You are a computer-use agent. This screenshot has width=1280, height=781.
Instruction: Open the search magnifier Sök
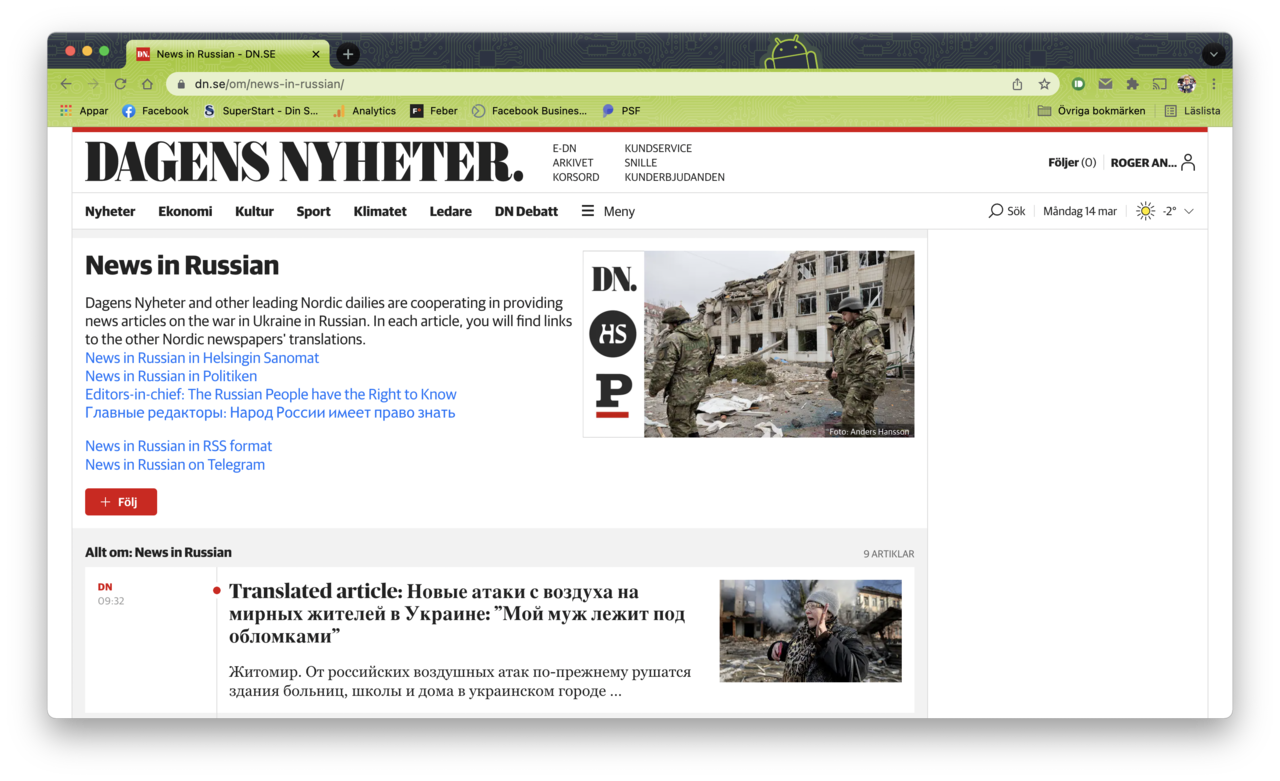[1006, 211]
